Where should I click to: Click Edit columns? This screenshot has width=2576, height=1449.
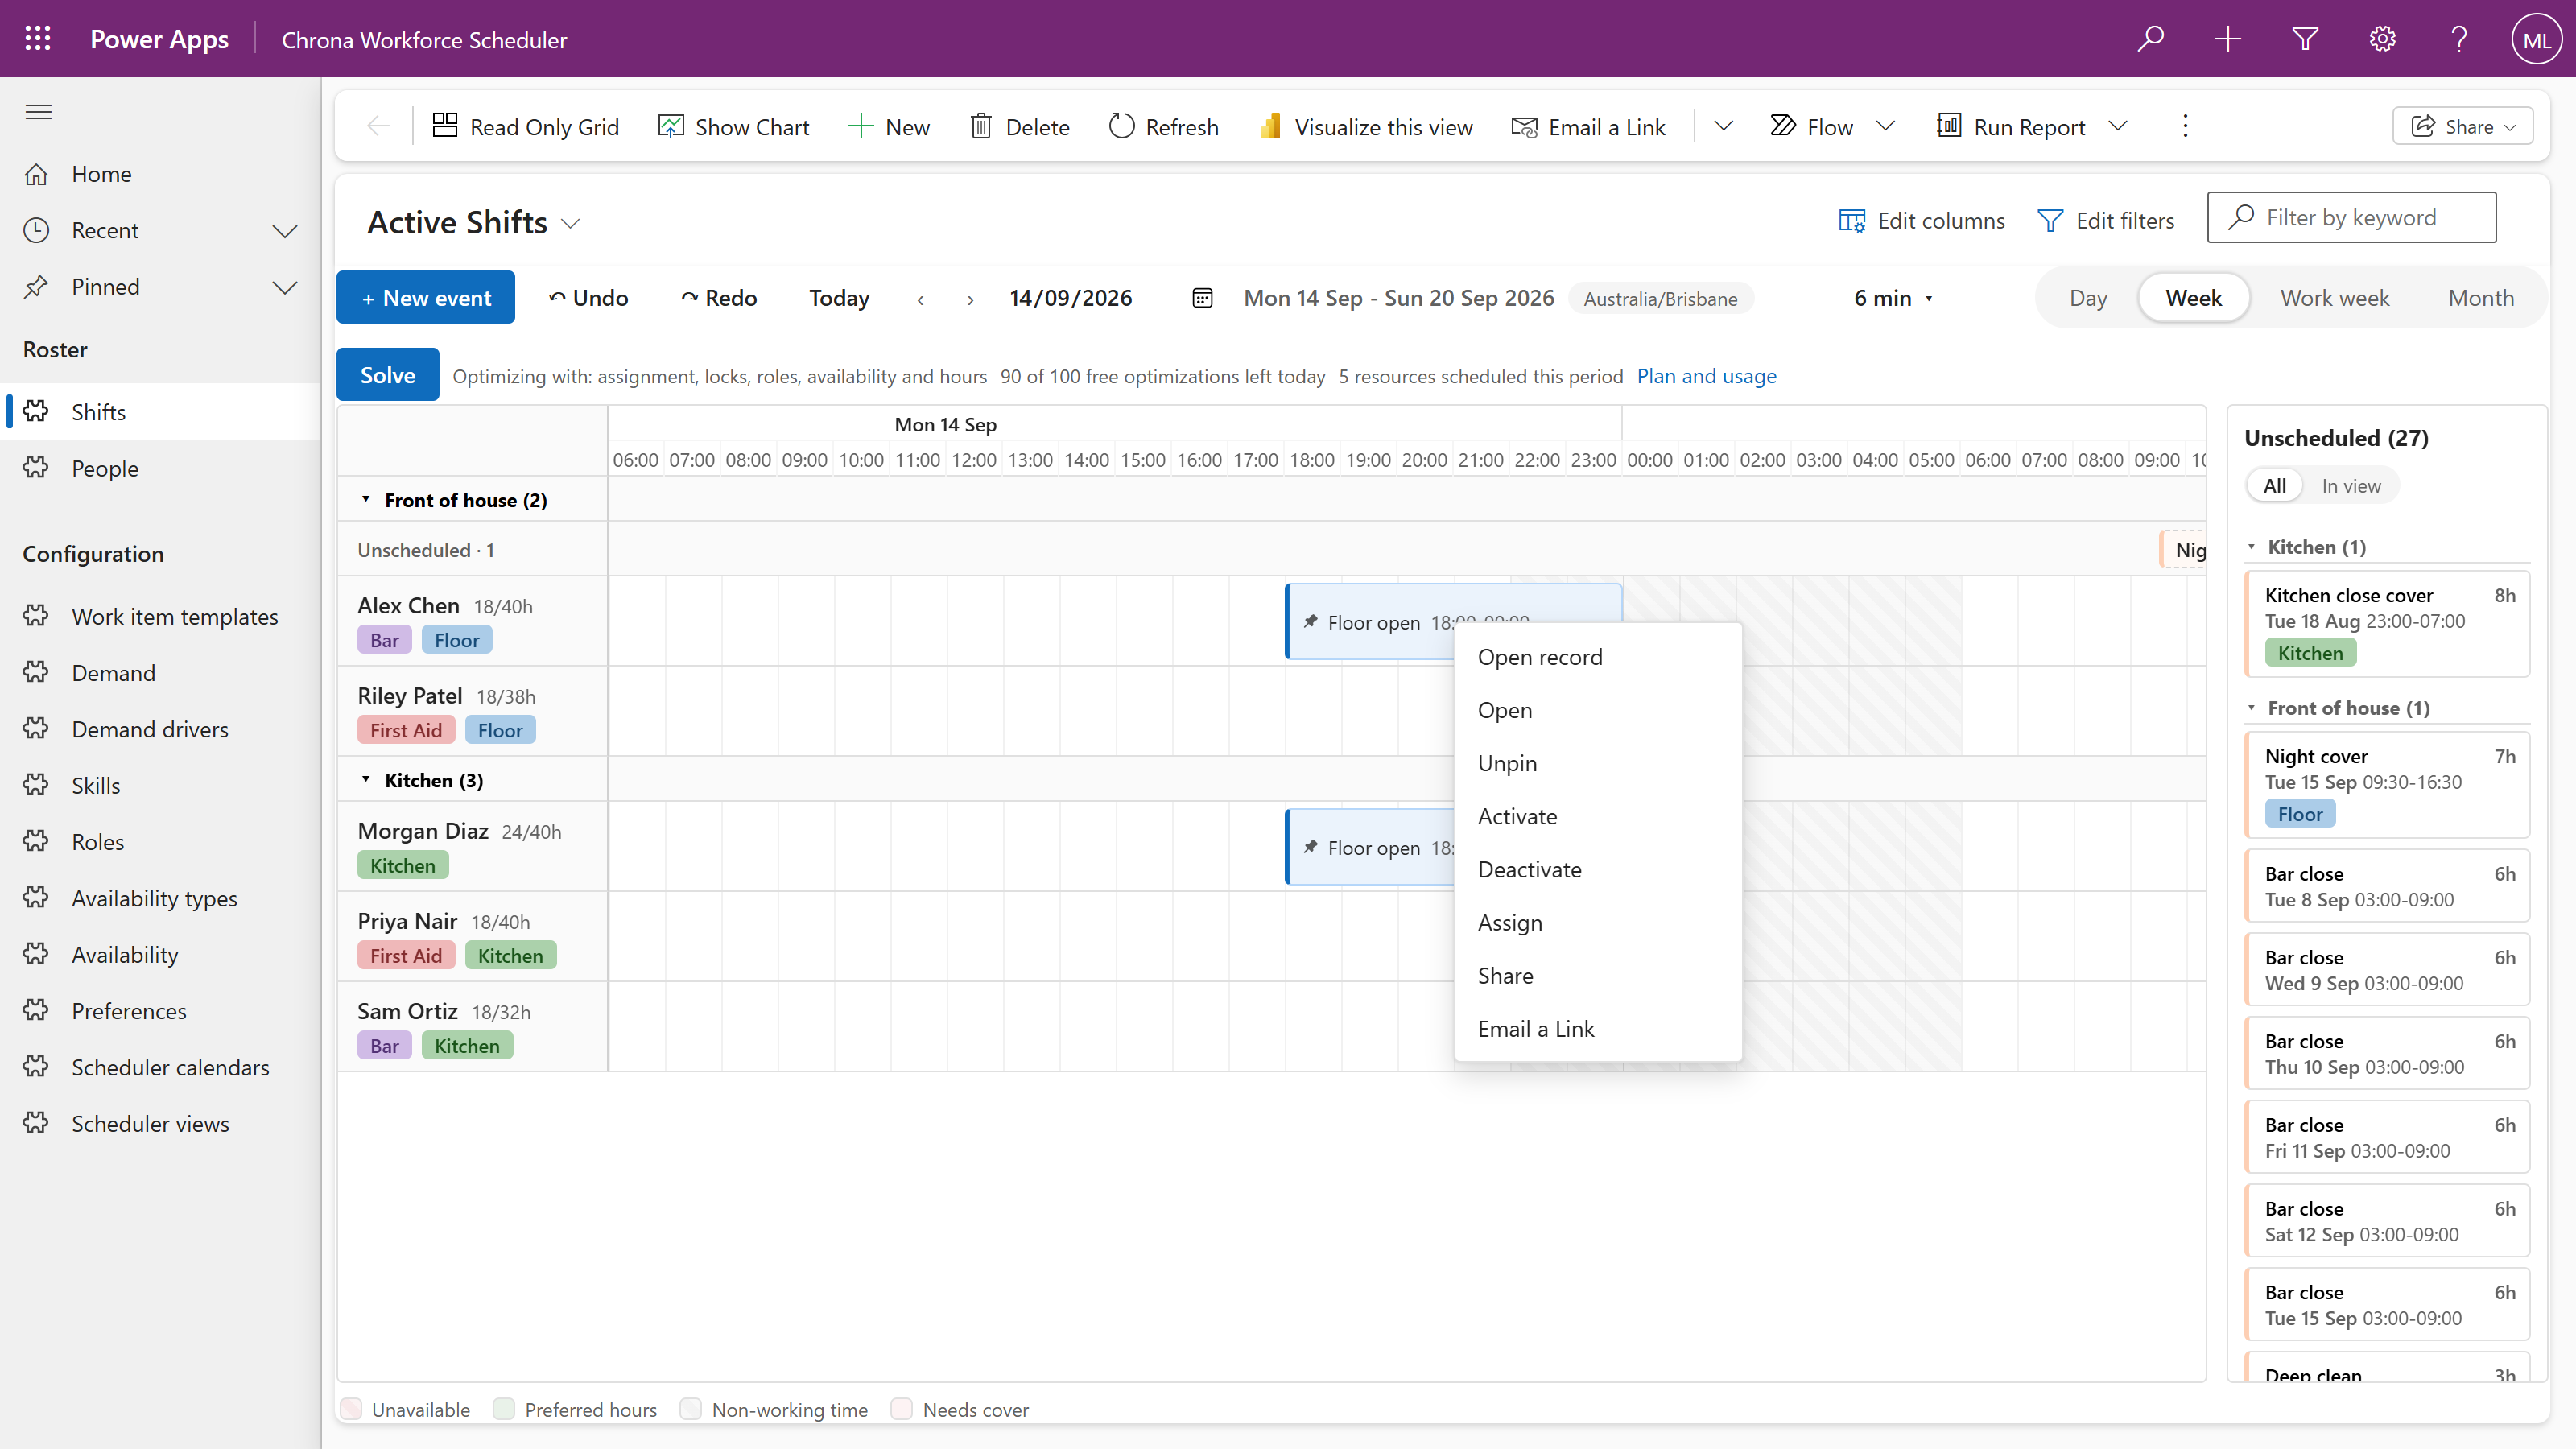1921,220
